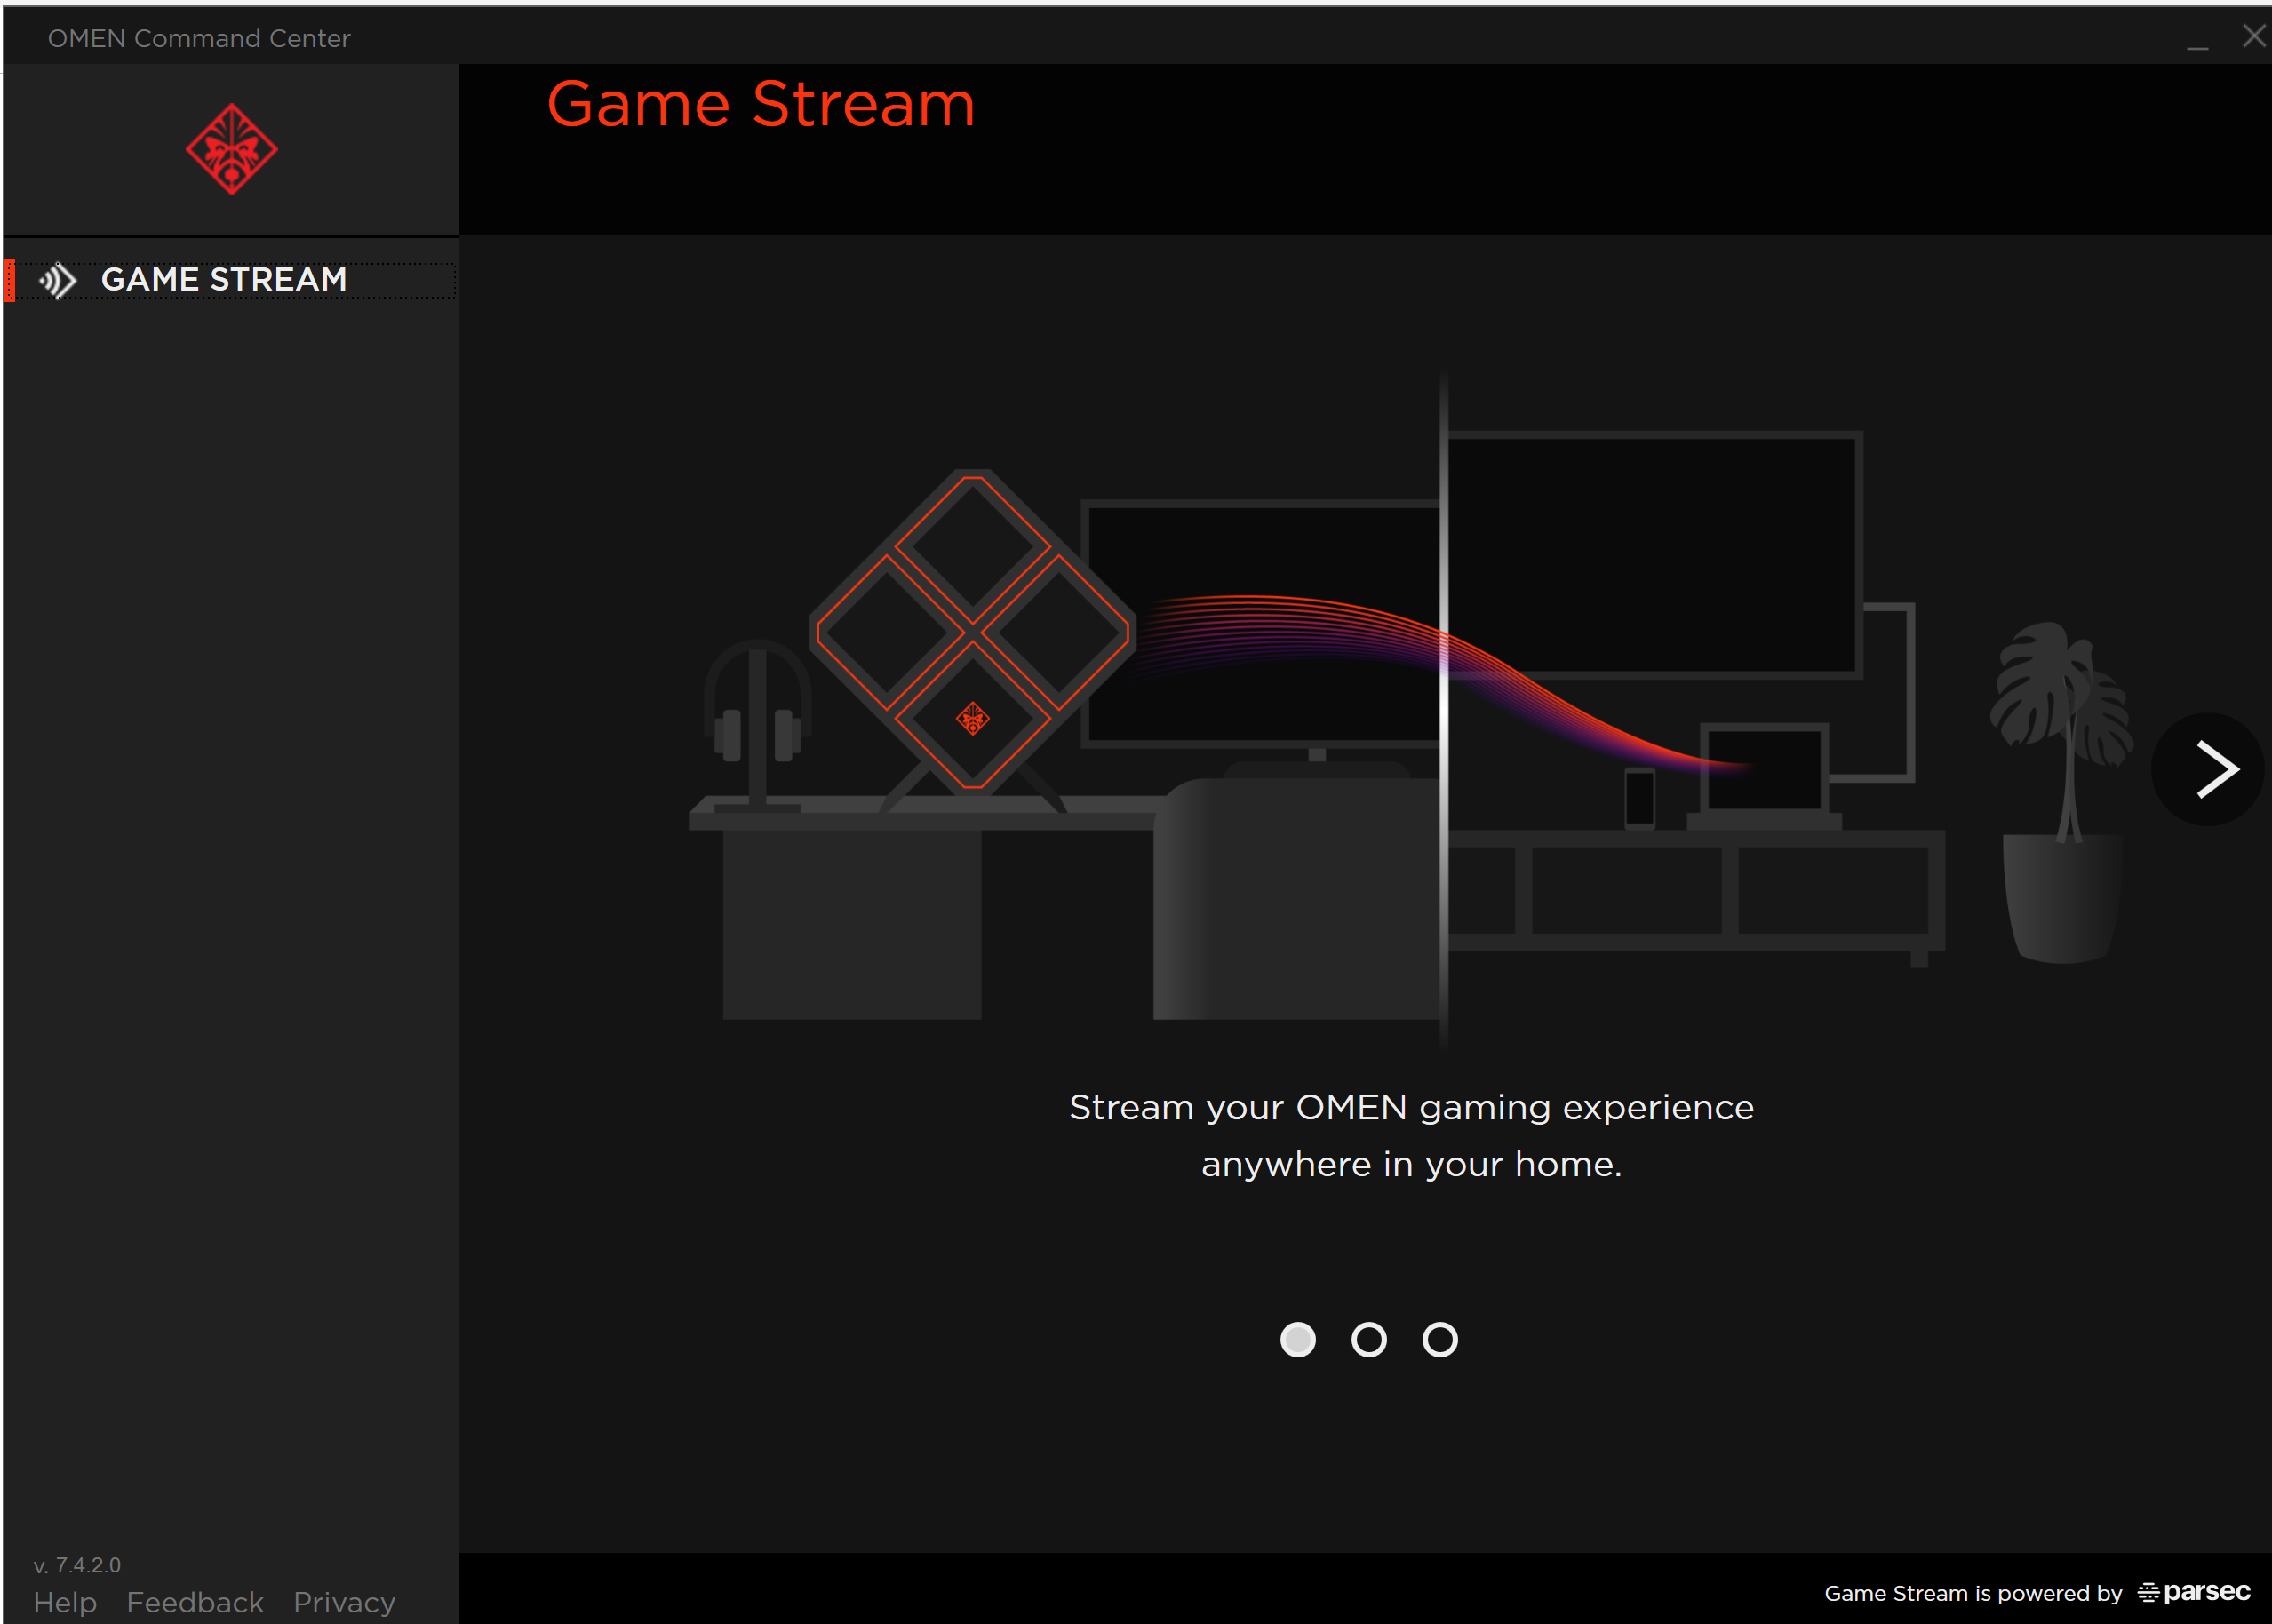2272x1624 pixels.
Task: Open the Privacy link
Action: 344,1602
